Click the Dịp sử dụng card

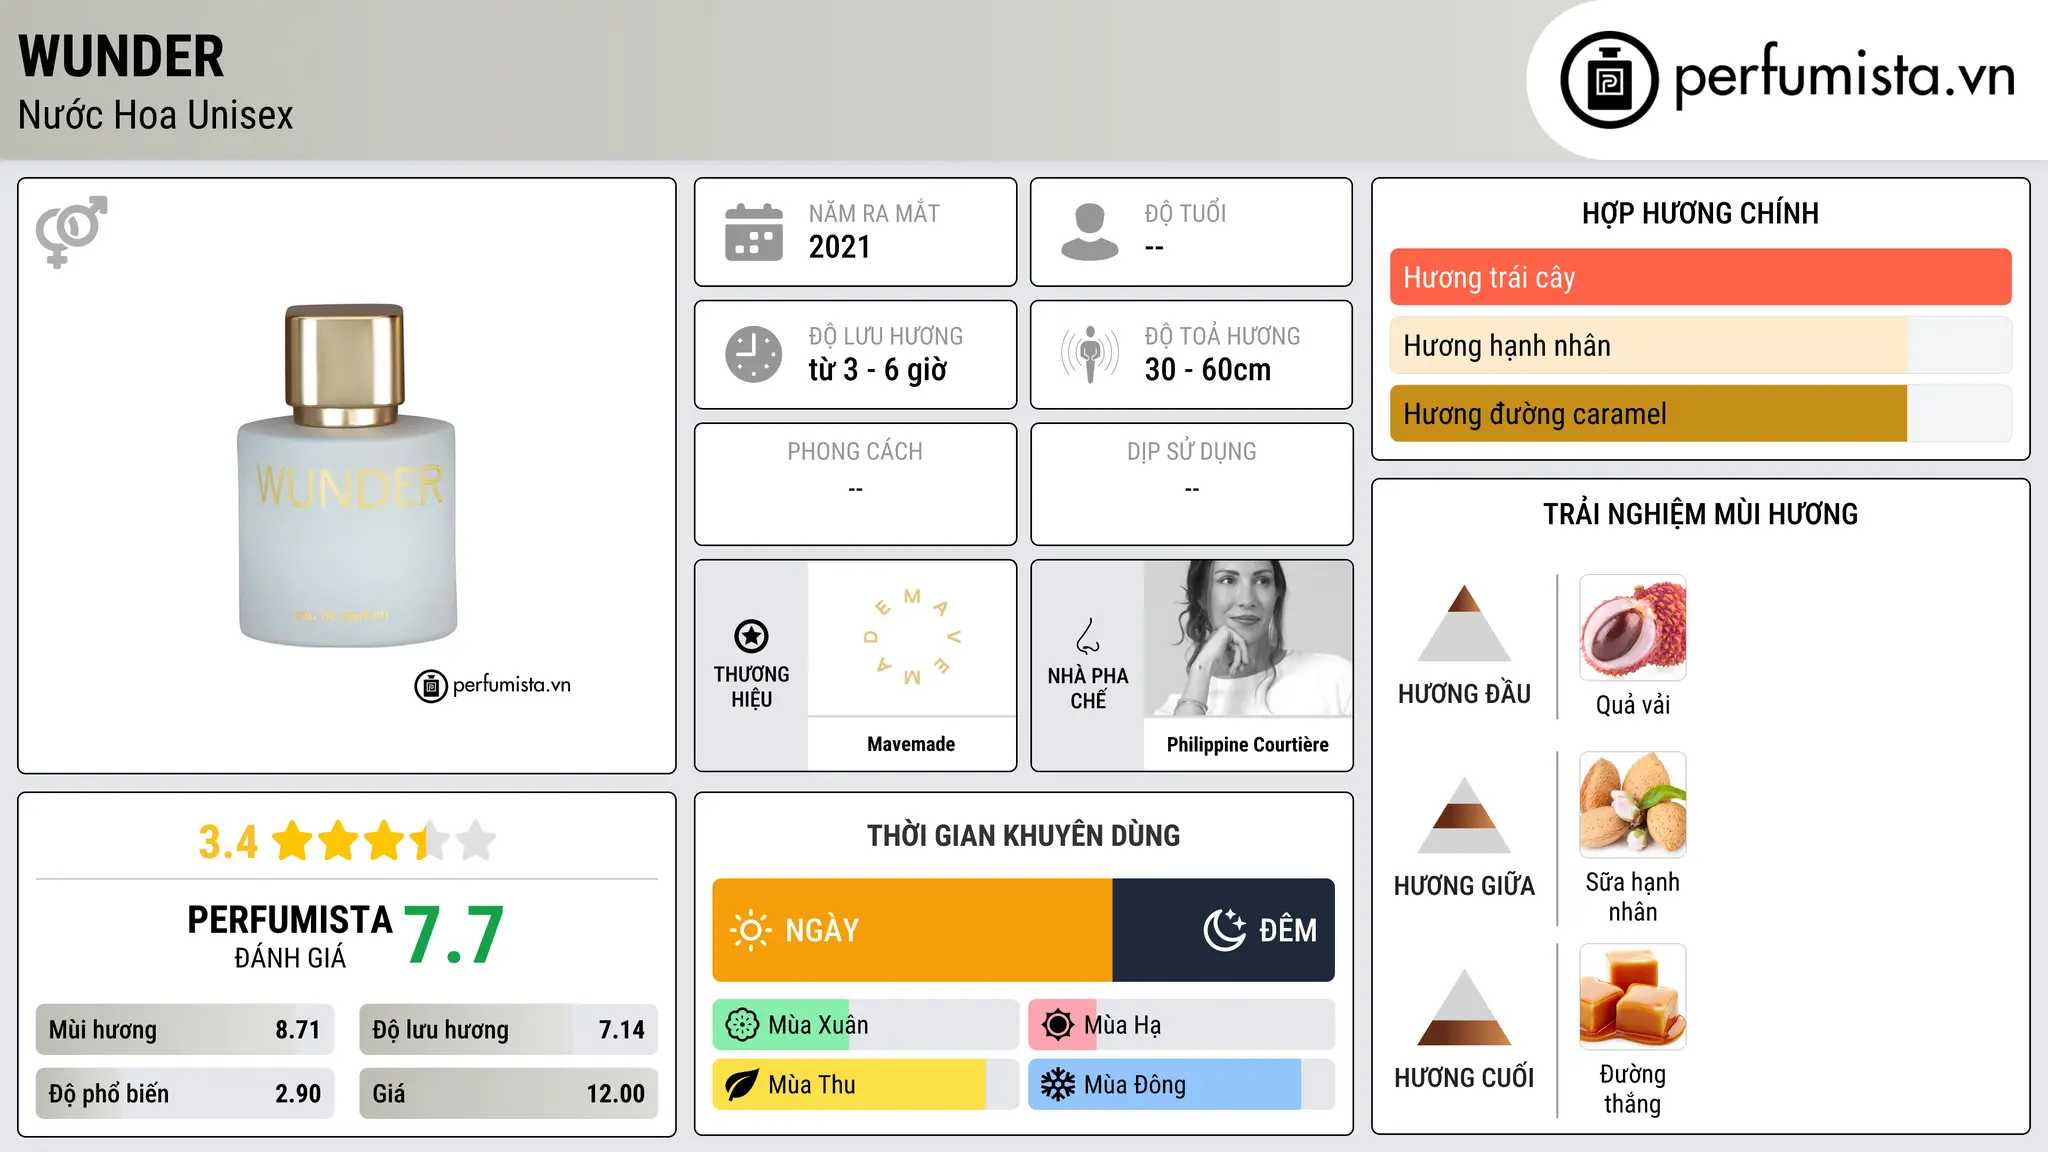pyautogui.click(x=1192, y=484)
